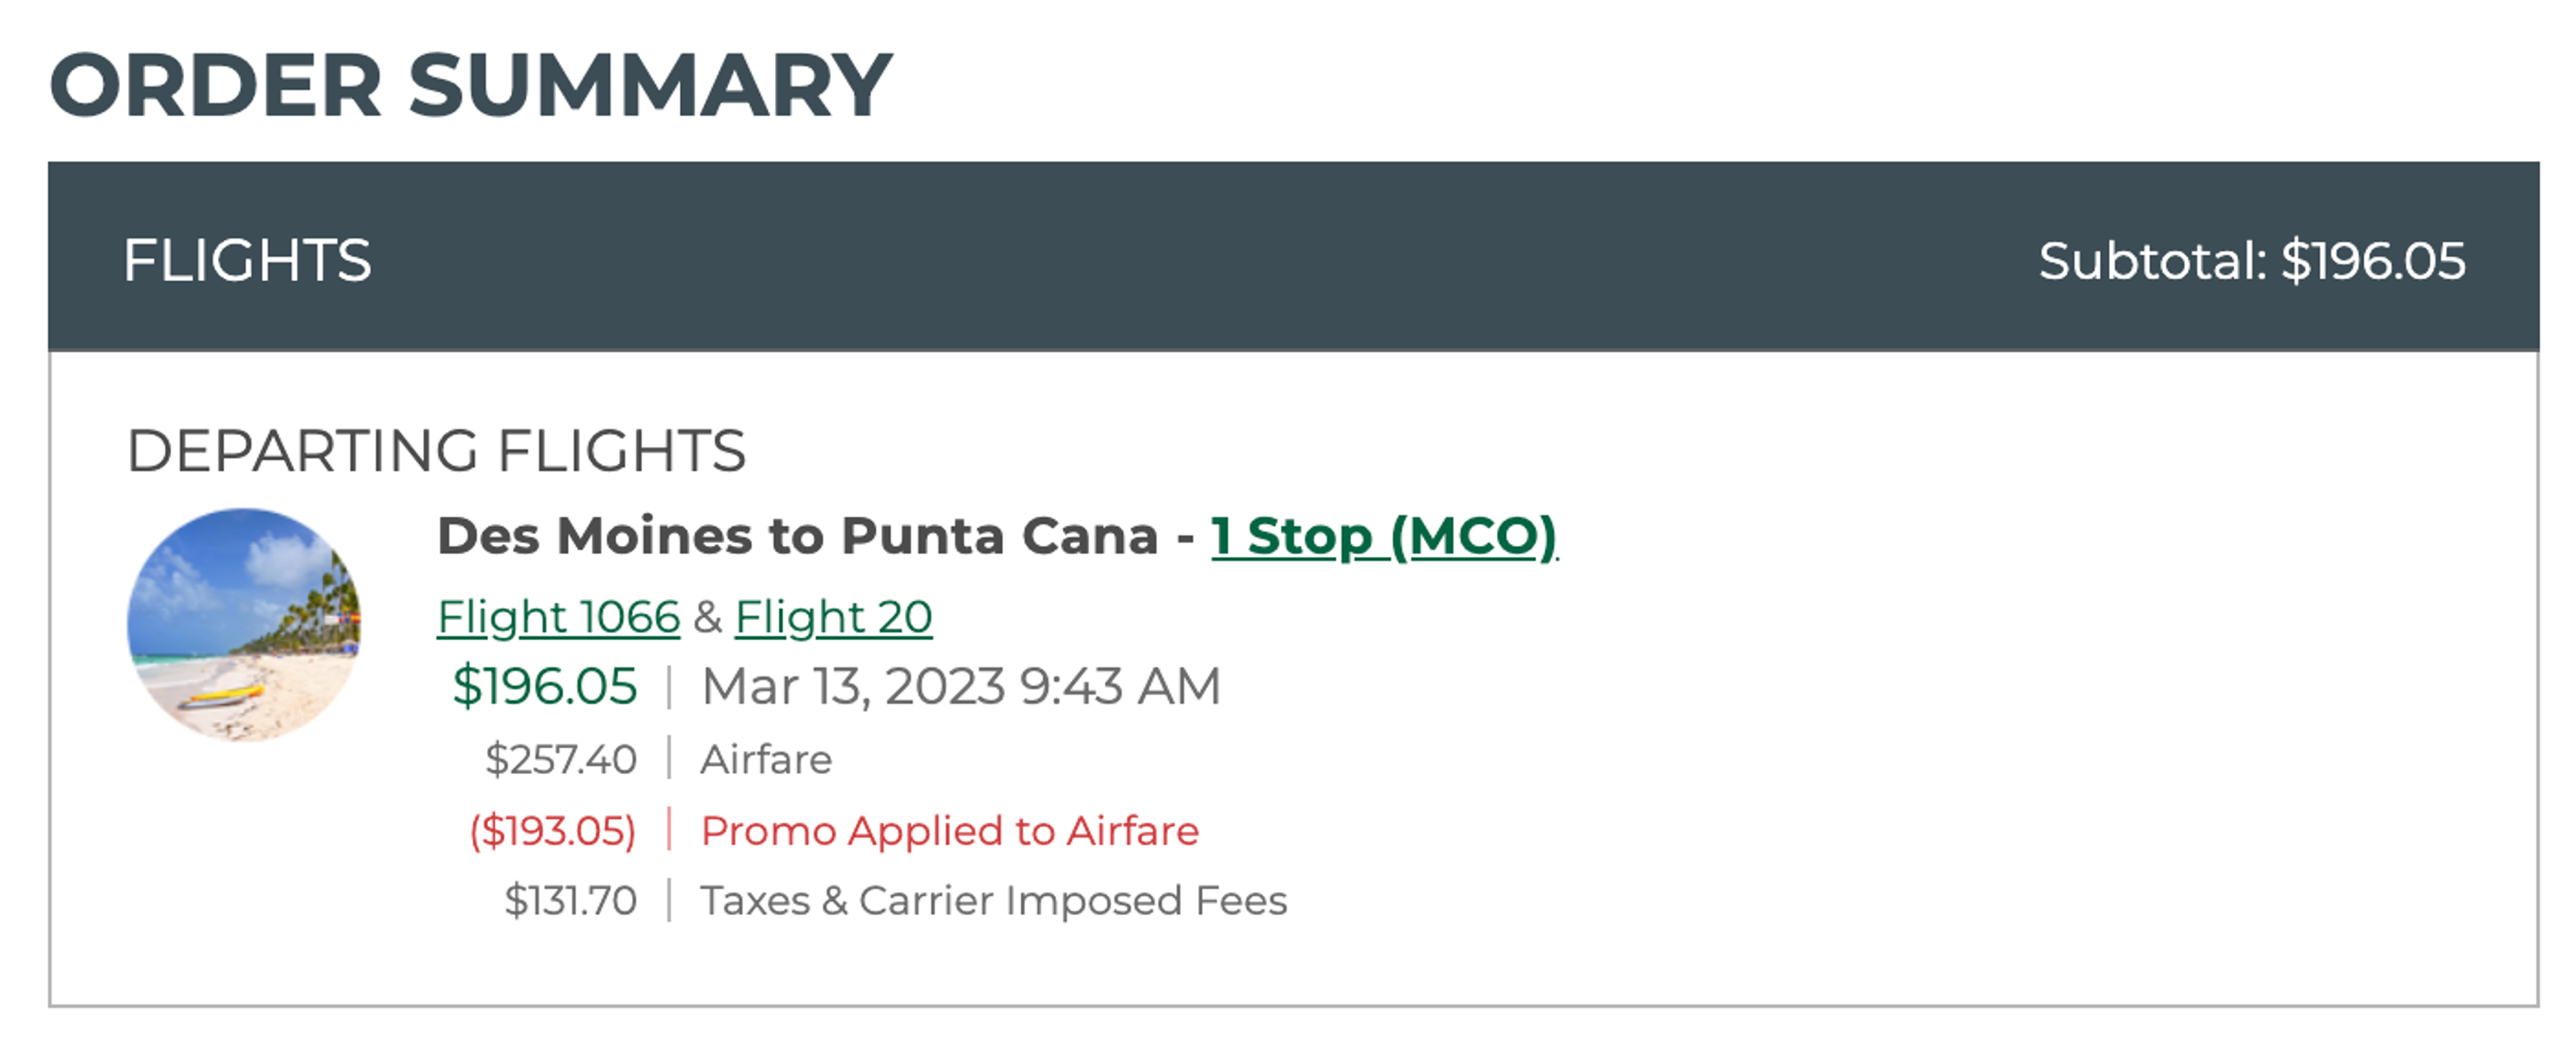The image size is (2576, 1037).
Task: Click the ORDER SUMMARY heading
Action: [x=470, y=86]
